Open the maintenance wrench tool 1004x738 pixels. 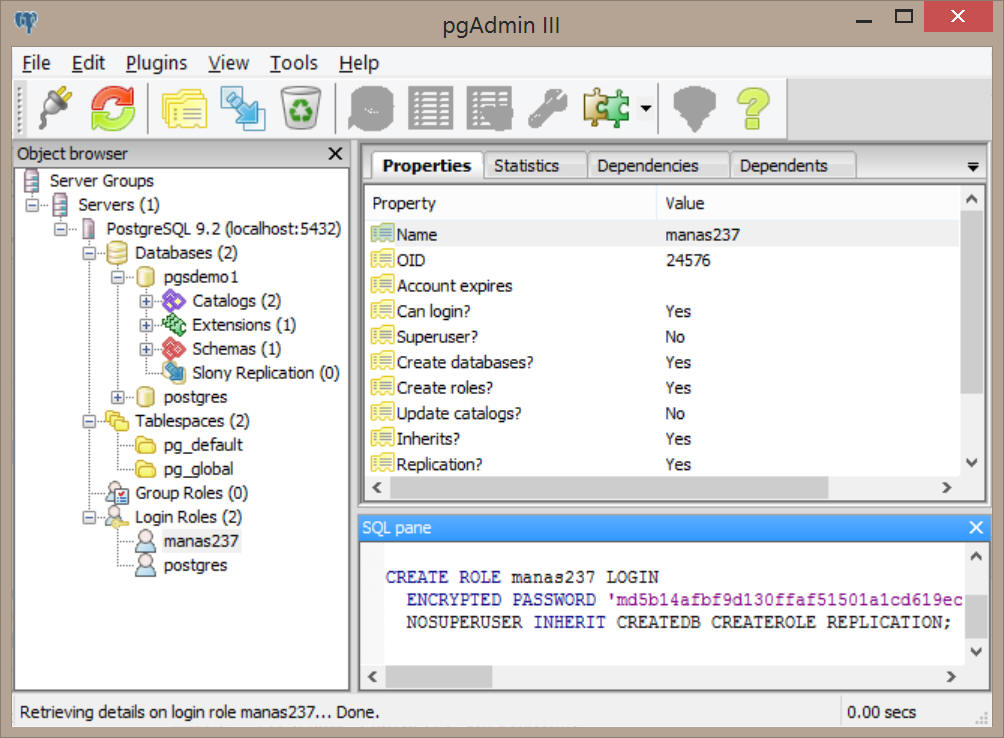pyautogui.click(x=548, y=108)
